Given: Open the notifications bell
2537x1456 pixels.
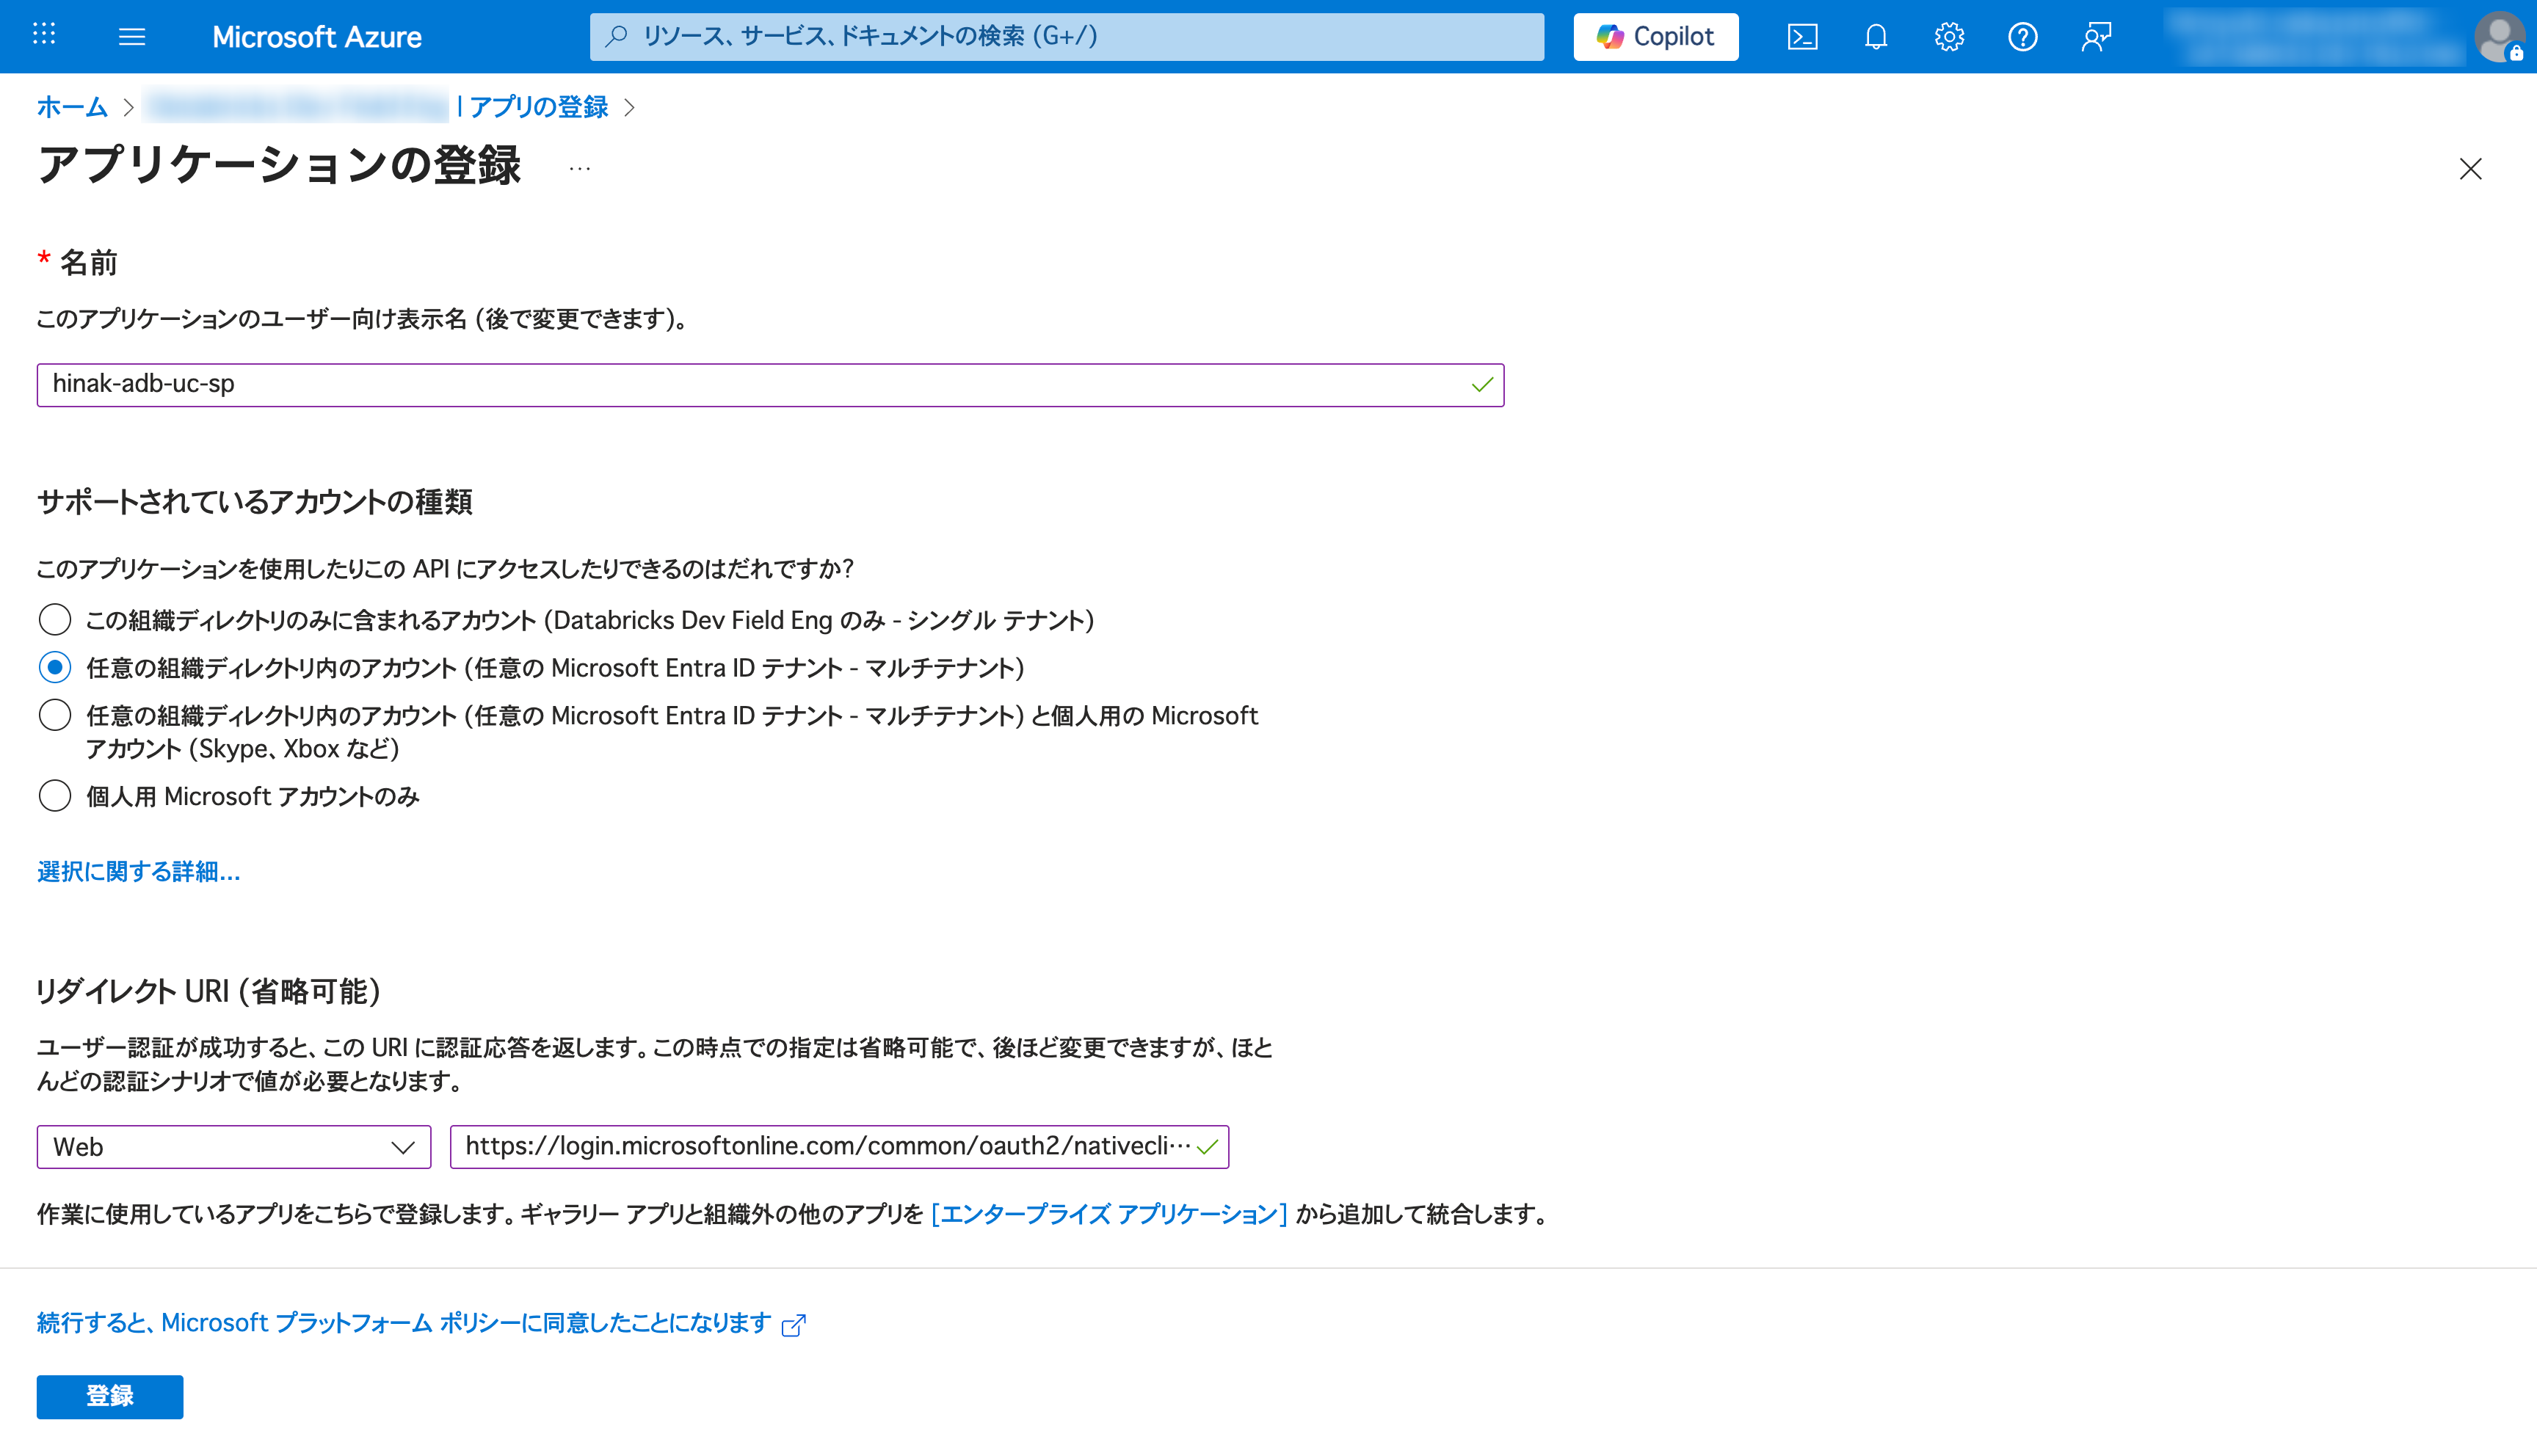Looking at the screenshot, I should 1875,37.
